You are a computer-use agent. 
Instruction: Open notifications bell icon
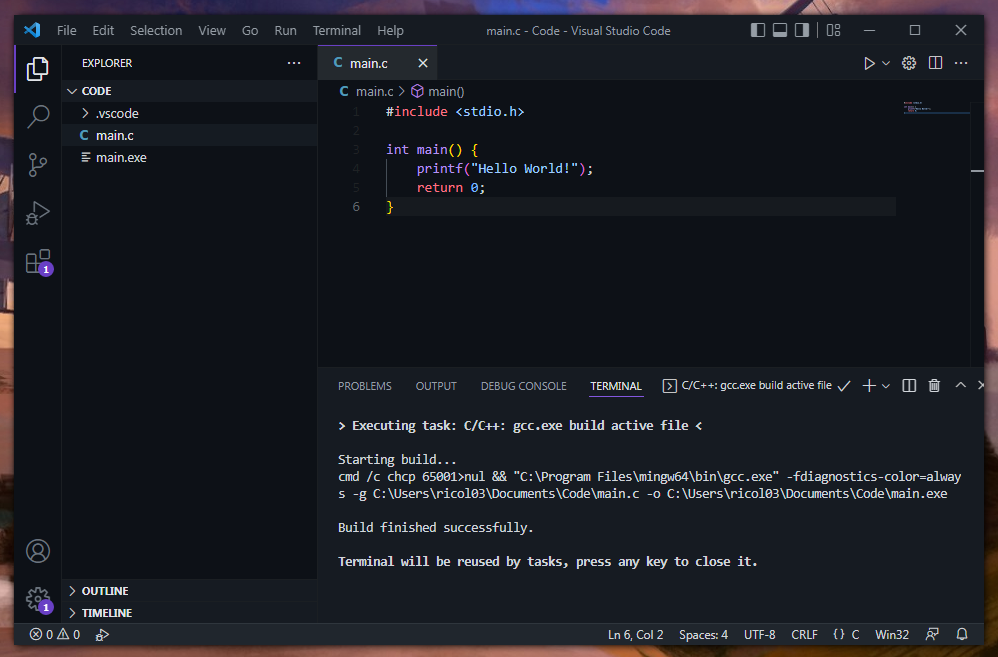tap(962, 635)
